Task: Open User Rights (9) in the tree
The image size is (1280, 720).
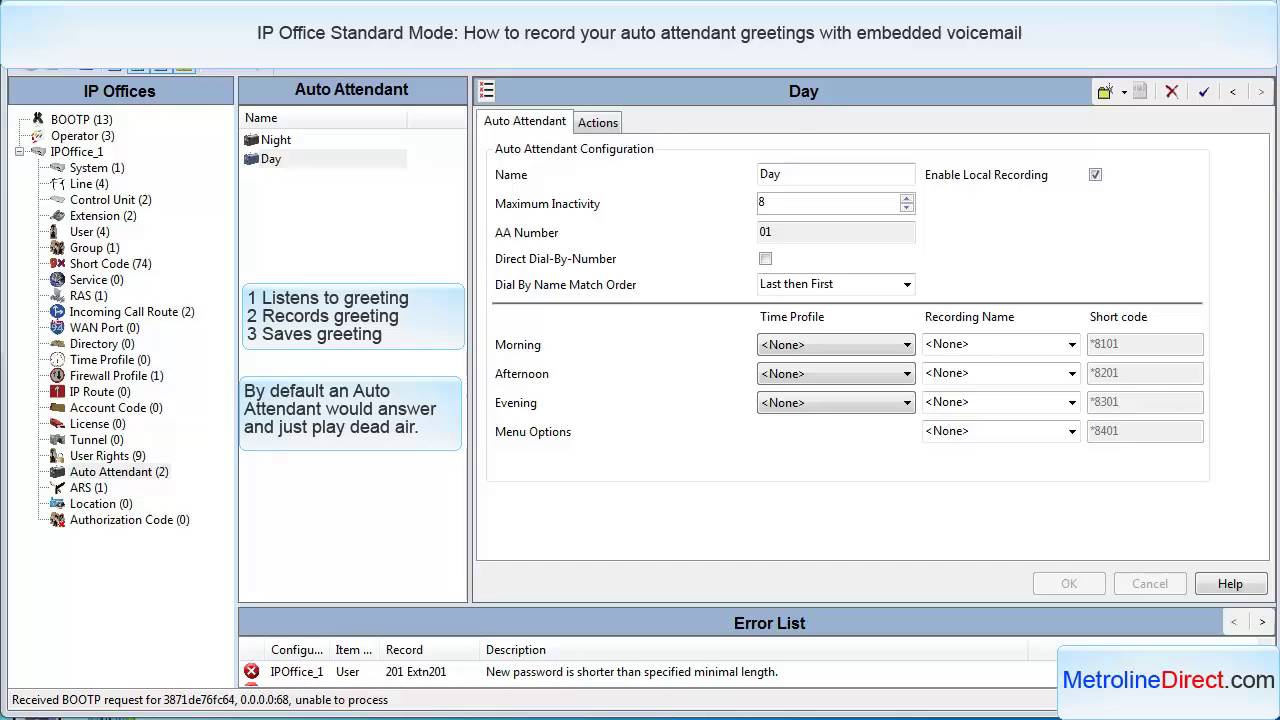Action: (107, 456)
